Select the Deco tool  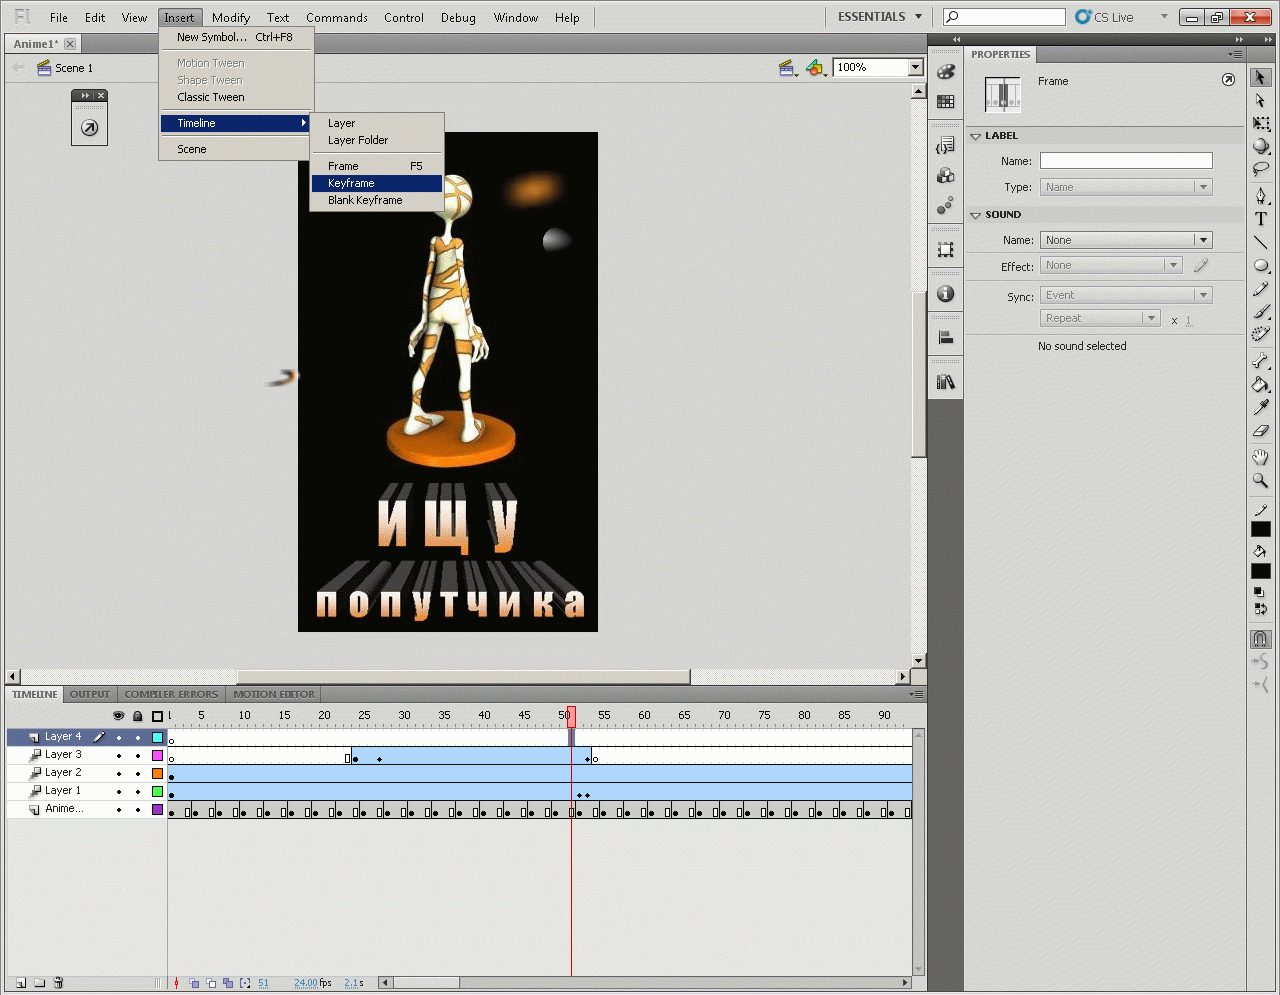coord(1260,335)
